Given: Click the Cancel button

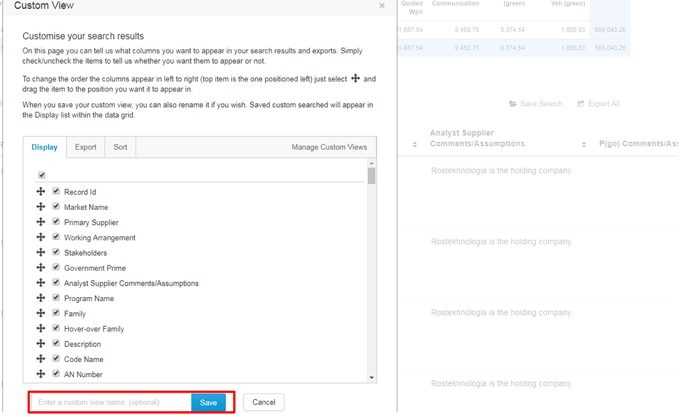Looking at the screenshot, I should (x=263, y=402).
